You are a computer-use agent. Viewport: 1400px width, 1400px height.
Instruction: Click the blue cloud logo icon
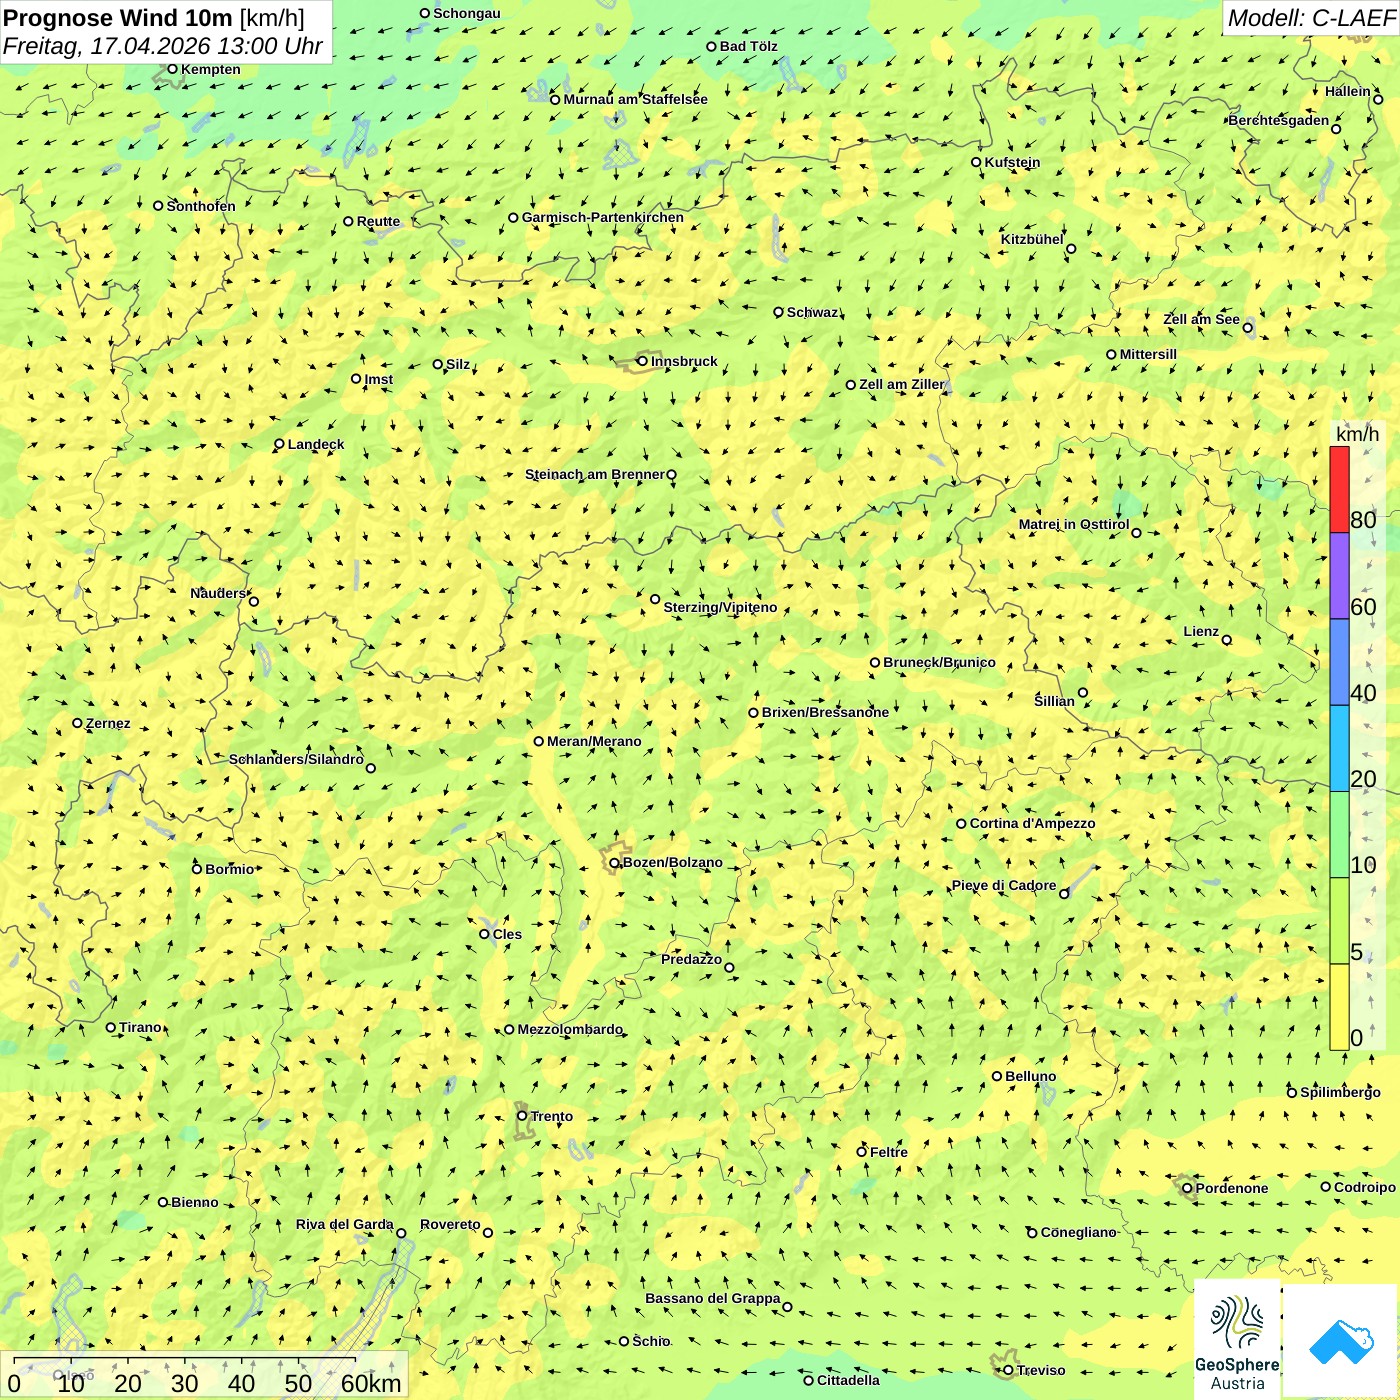[1341, 1341]
